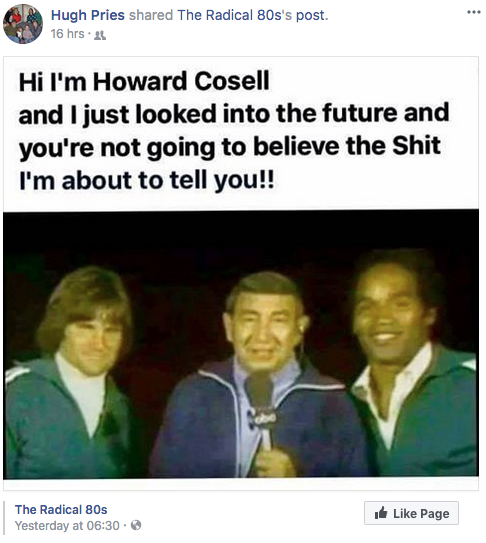Click the caption line "I'm about to tell you!!"
The image size is (486, 543).
pyautogui.click(x=147, y=181)
